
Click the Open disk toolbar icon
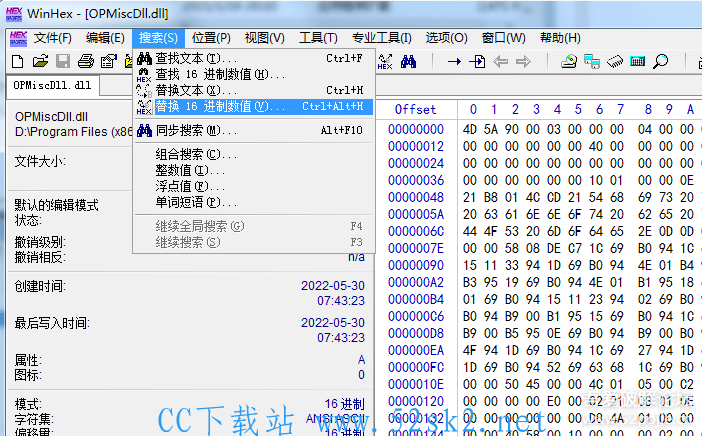569,61
